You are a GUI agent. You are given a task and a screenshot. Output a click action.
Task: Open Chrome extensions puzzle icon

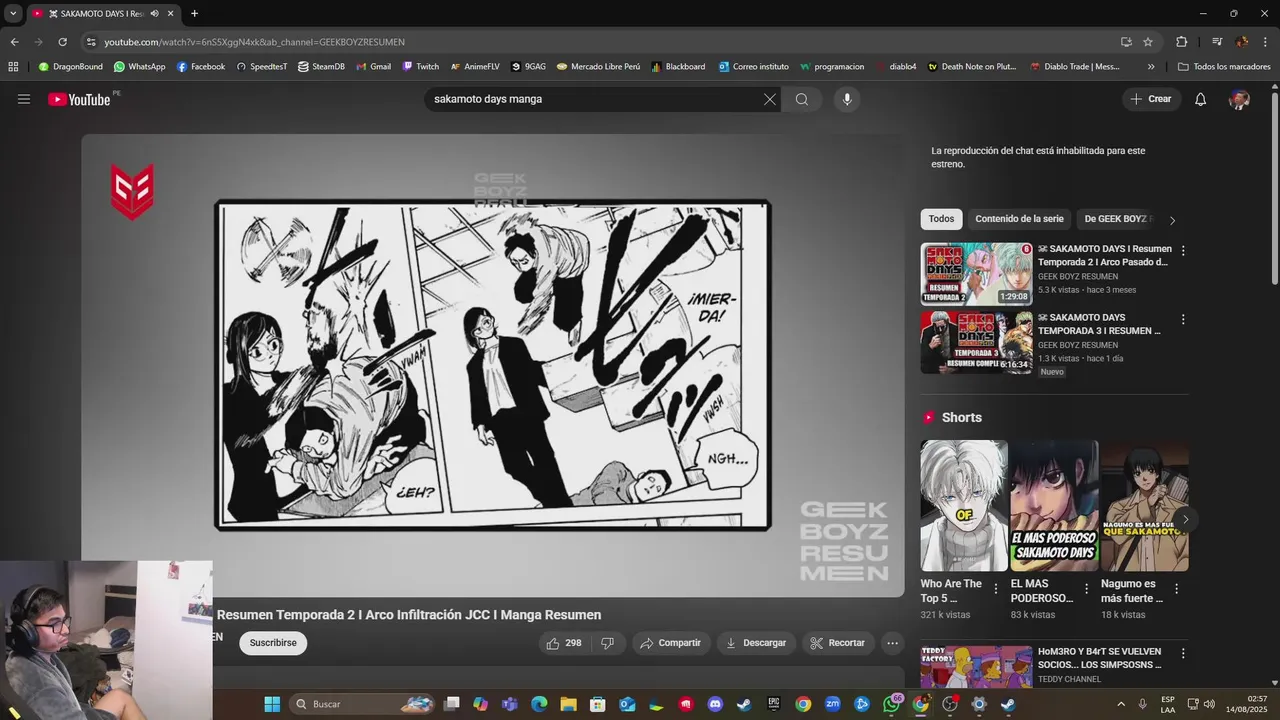pyautogui.click(x=1181, y=42)
